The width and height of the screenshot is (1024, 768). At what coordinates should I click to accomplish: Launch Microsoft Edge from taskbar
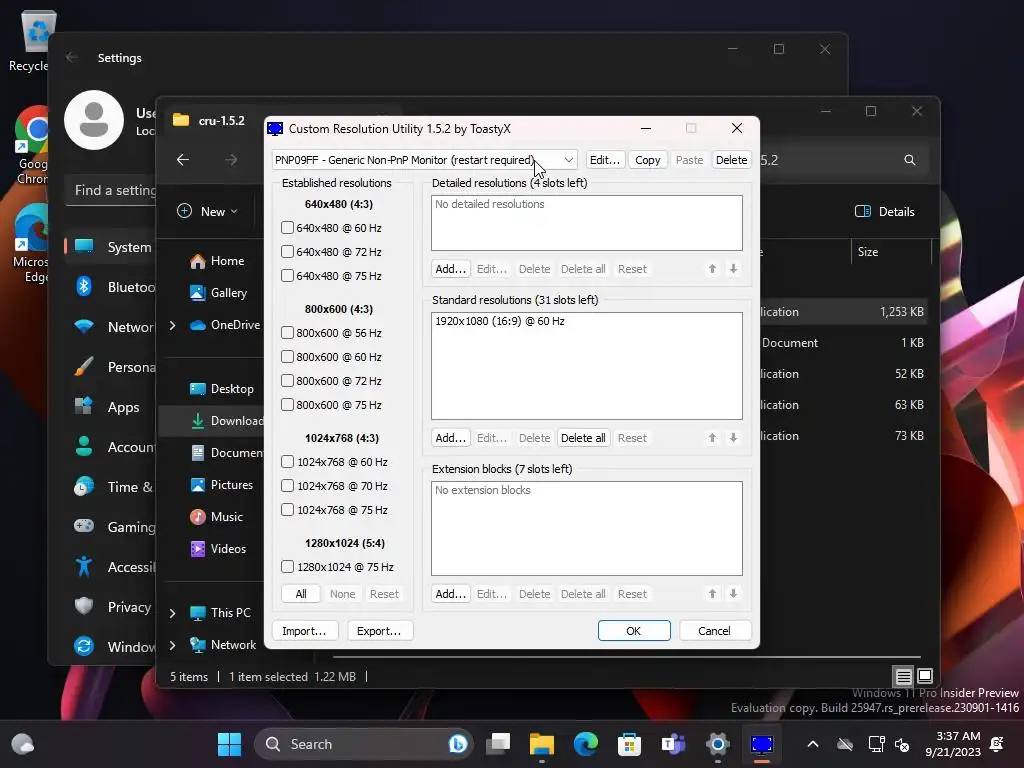[x=586, y=744]
